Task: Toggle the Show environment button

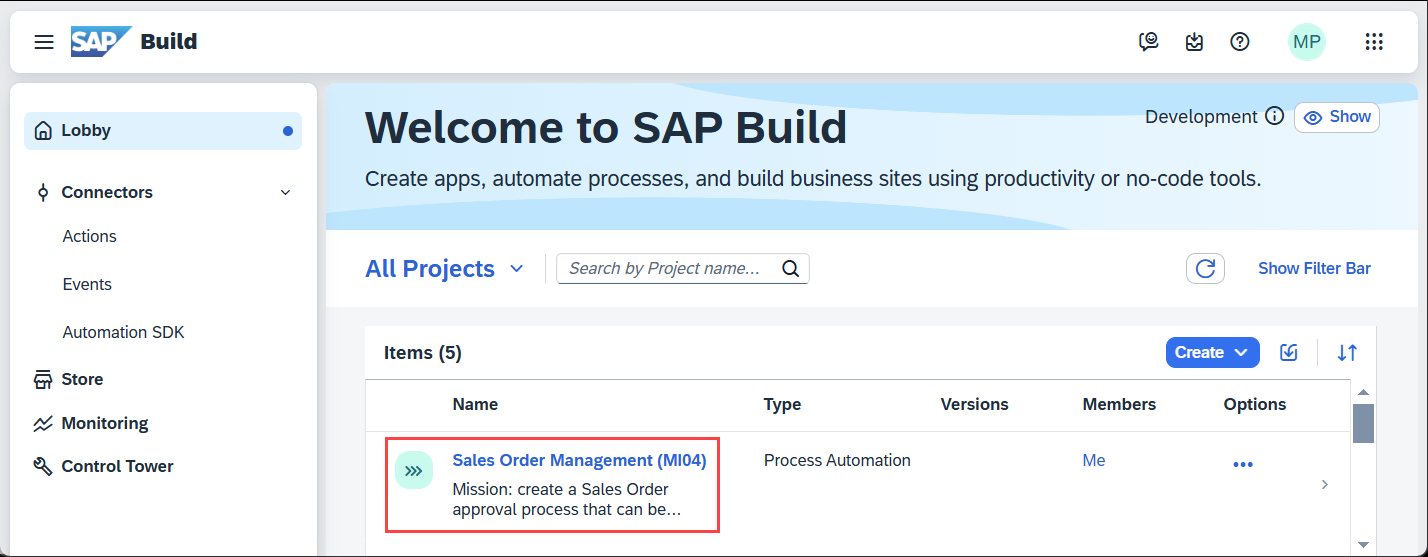Action: click(x=1337, y=117)
